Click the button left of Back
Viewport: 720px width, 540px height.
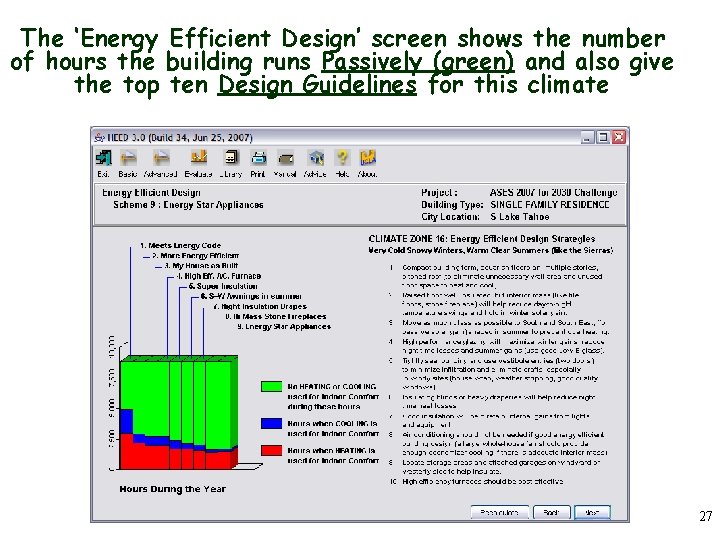coord(500,512)
